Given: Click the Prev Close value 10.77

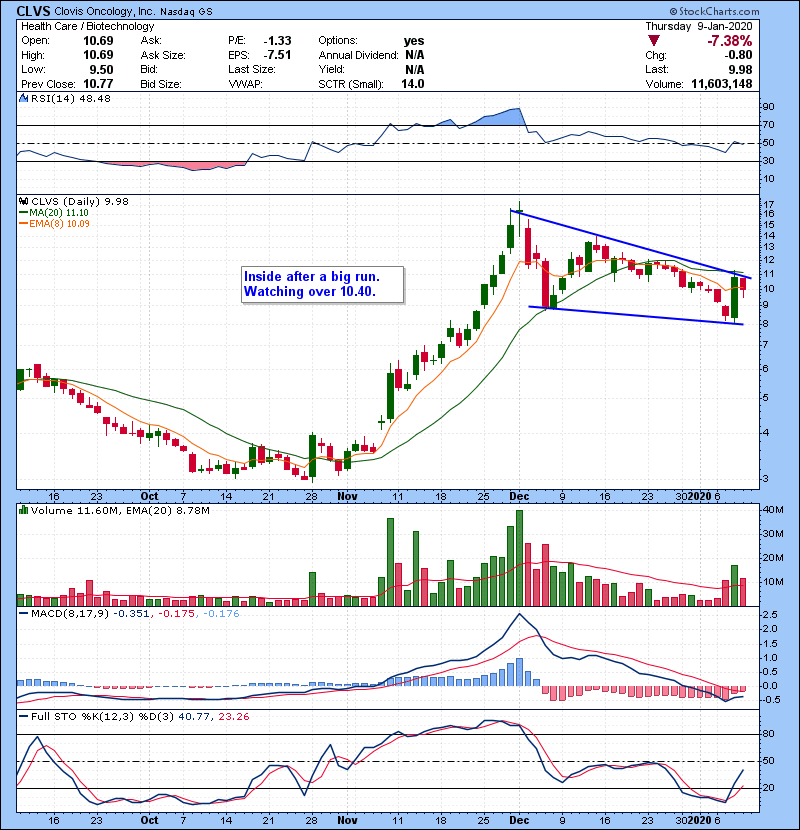Looking at the screenshot, I should tap(98, 84).
